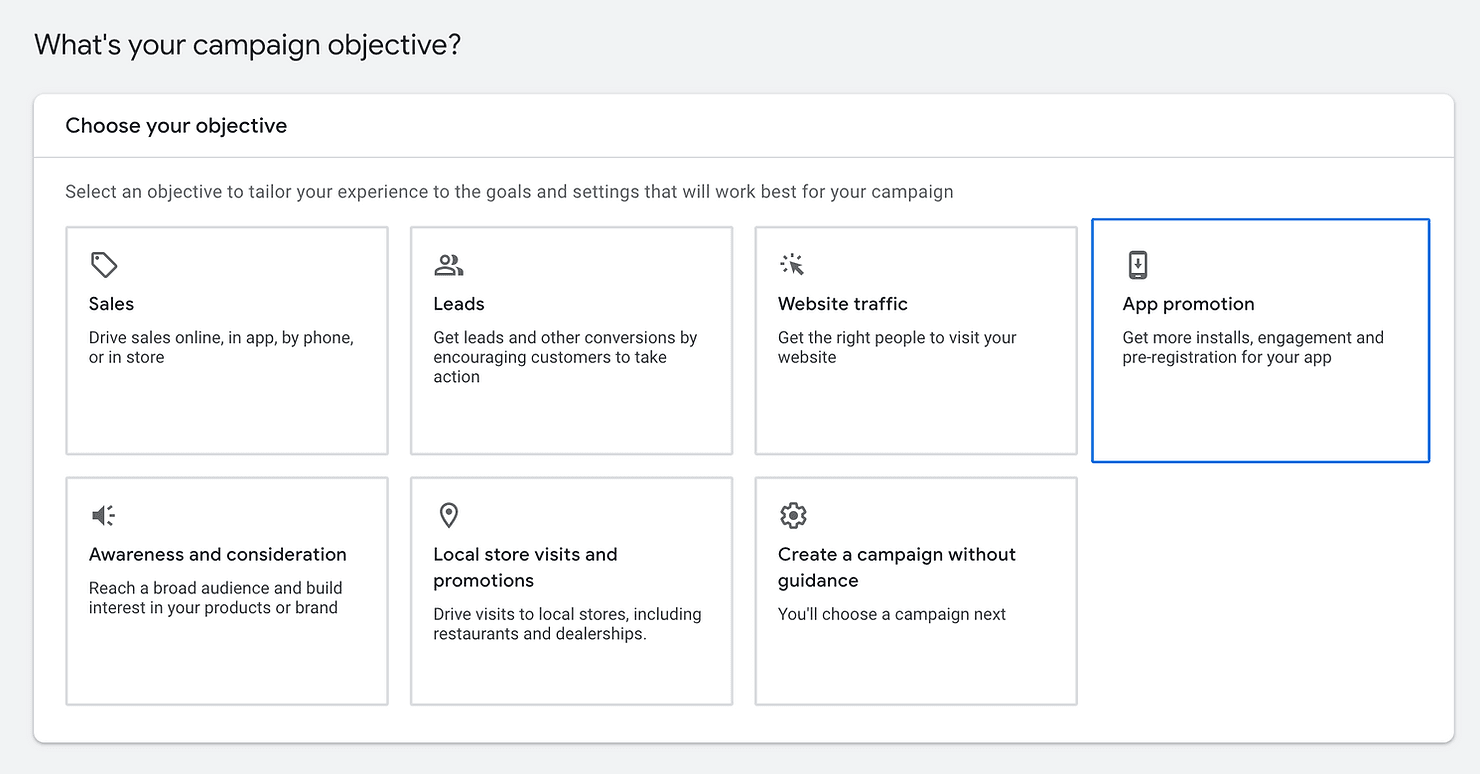Image resolution: width=1480 pixels, height=774 pixels.
Task: Select the Website traffic objective title
Action: click(x=842, y=304)
